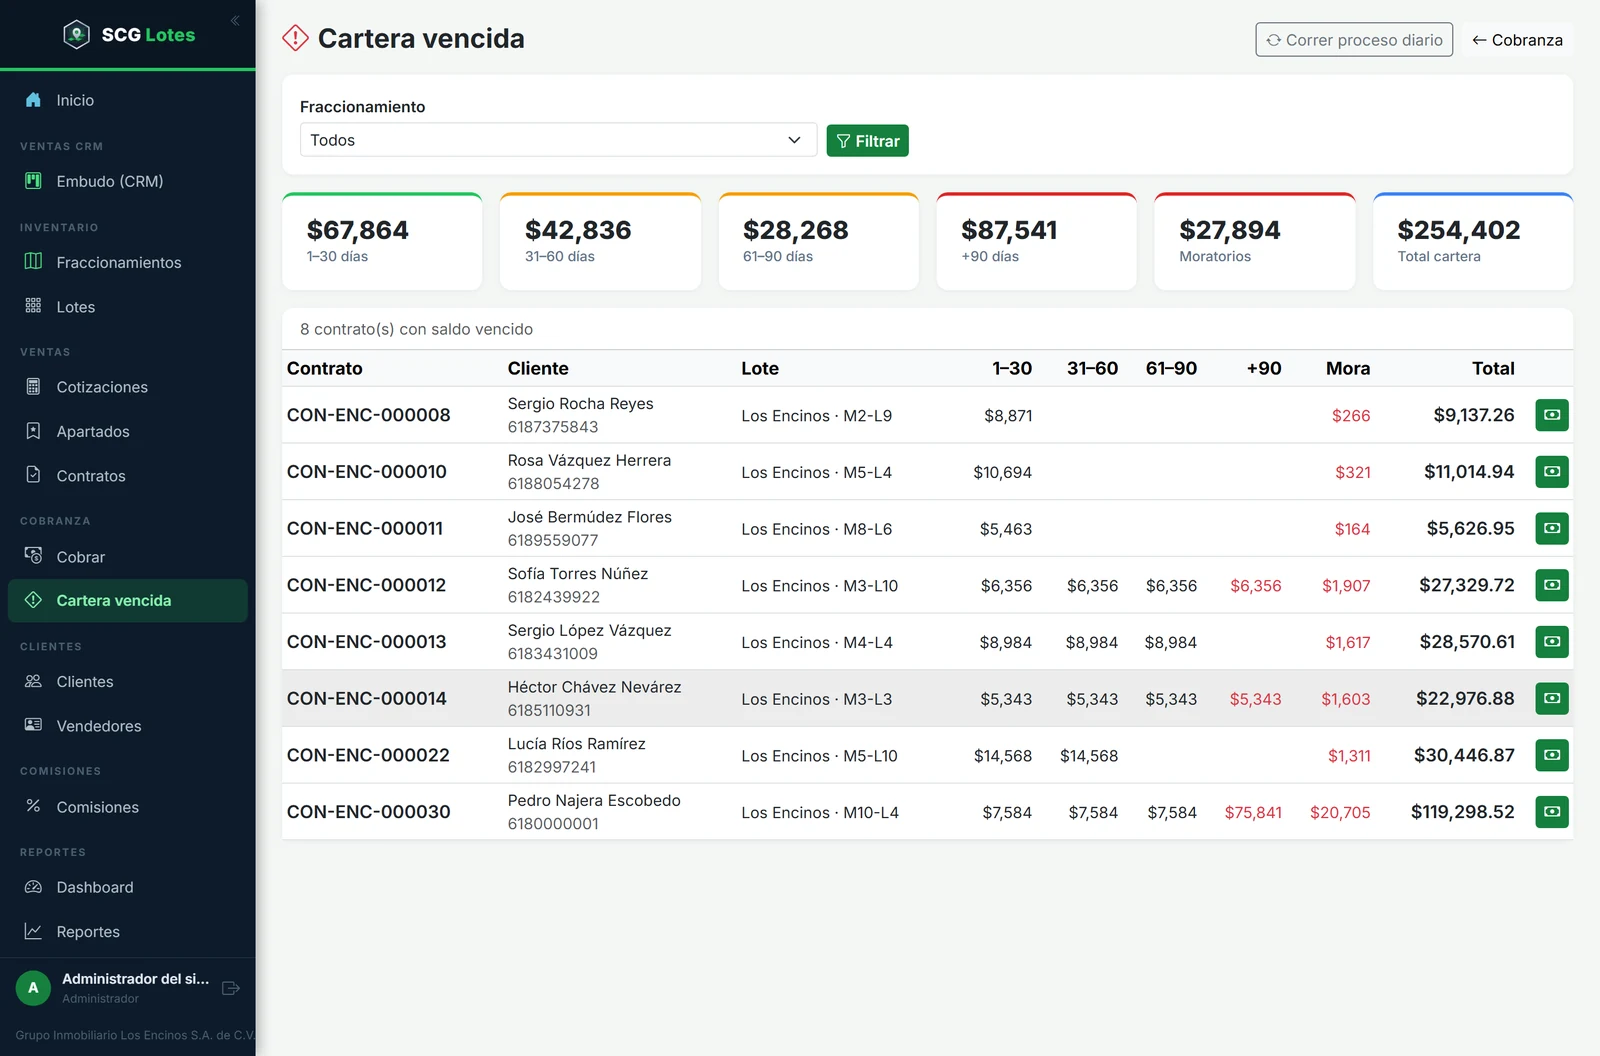Open the Comisiones menu entry
This screenshot has height=1056, width=1600.
tap(128, 807)
